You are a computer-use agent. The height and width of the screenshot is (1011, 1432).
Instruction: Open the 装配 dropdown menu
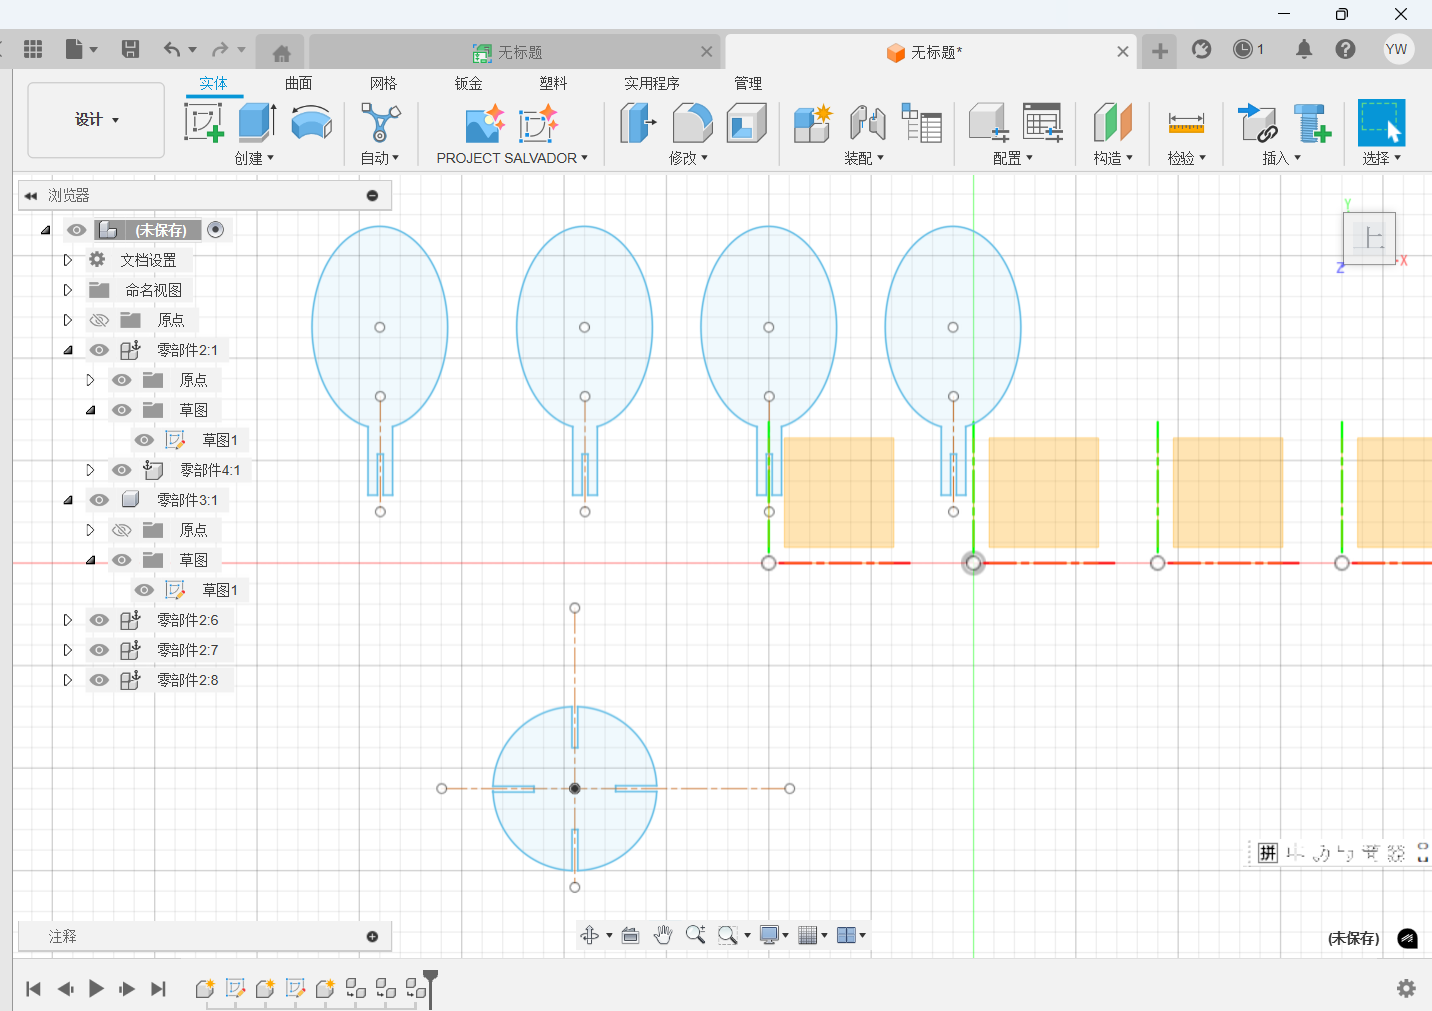864,158
